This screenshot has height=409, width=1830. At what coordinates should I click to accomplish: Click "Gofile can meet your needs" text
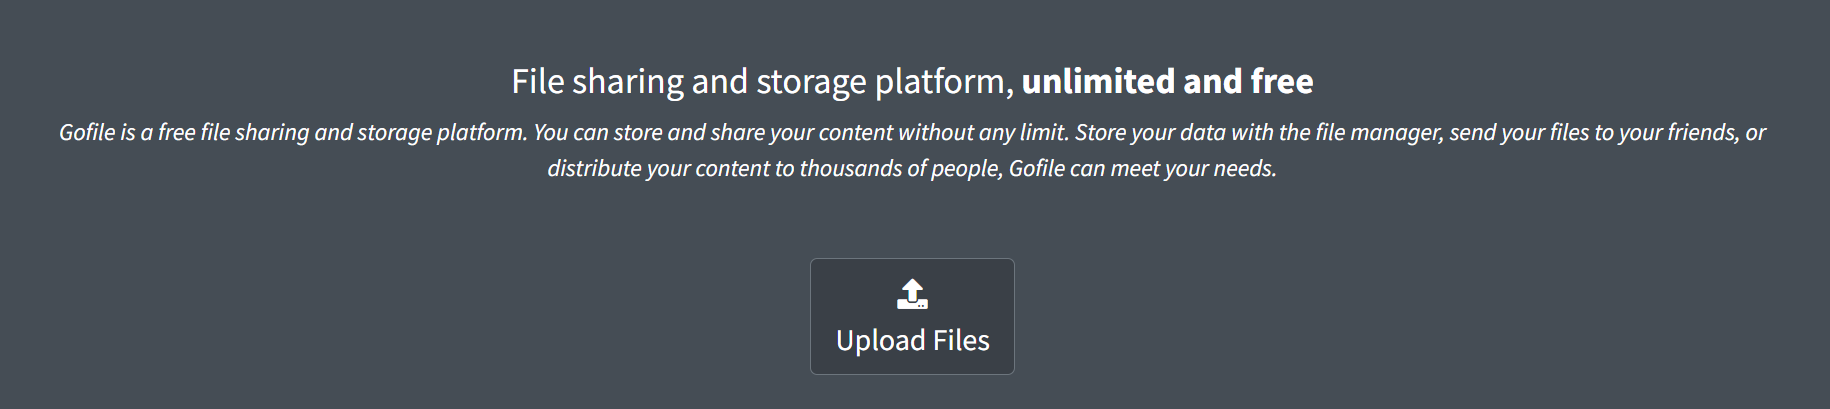1142,169
